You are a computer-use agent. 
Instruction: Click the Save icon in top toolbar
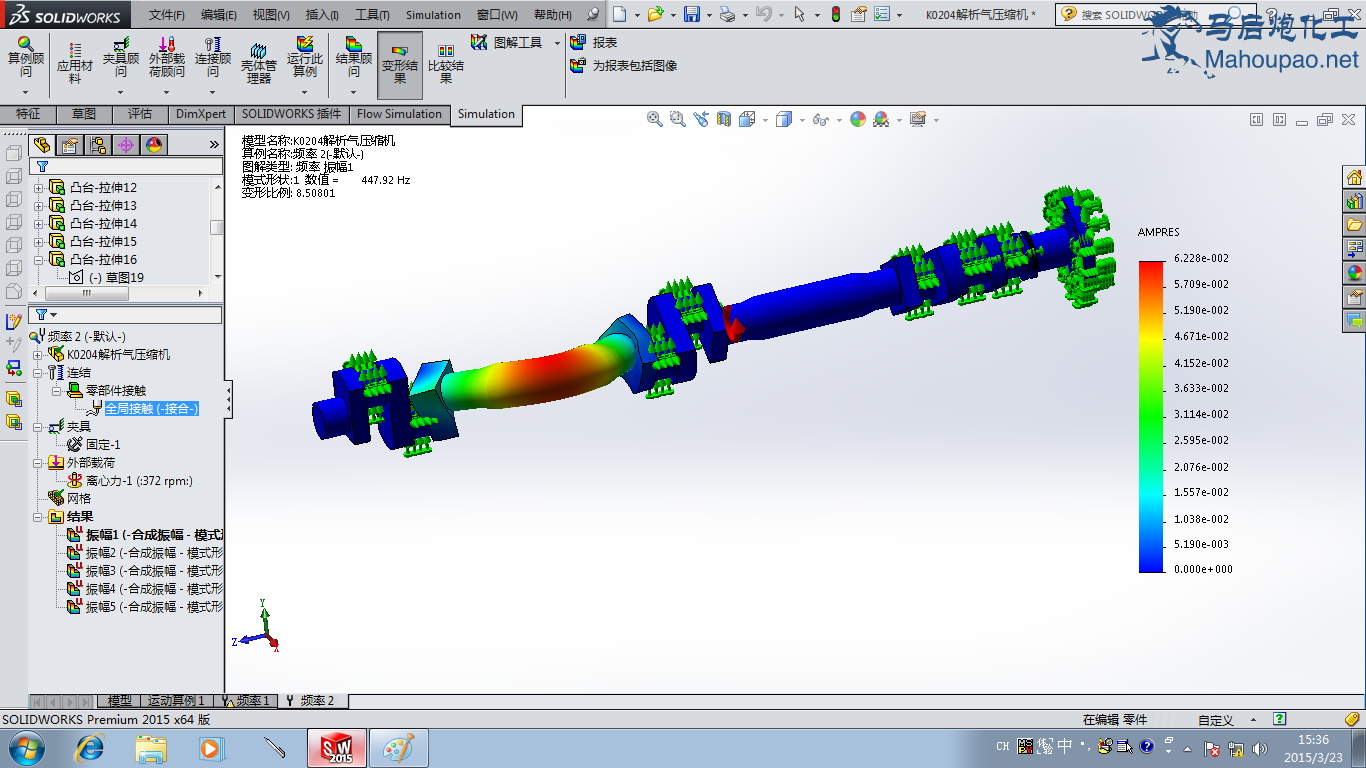(x=691, y=14)
